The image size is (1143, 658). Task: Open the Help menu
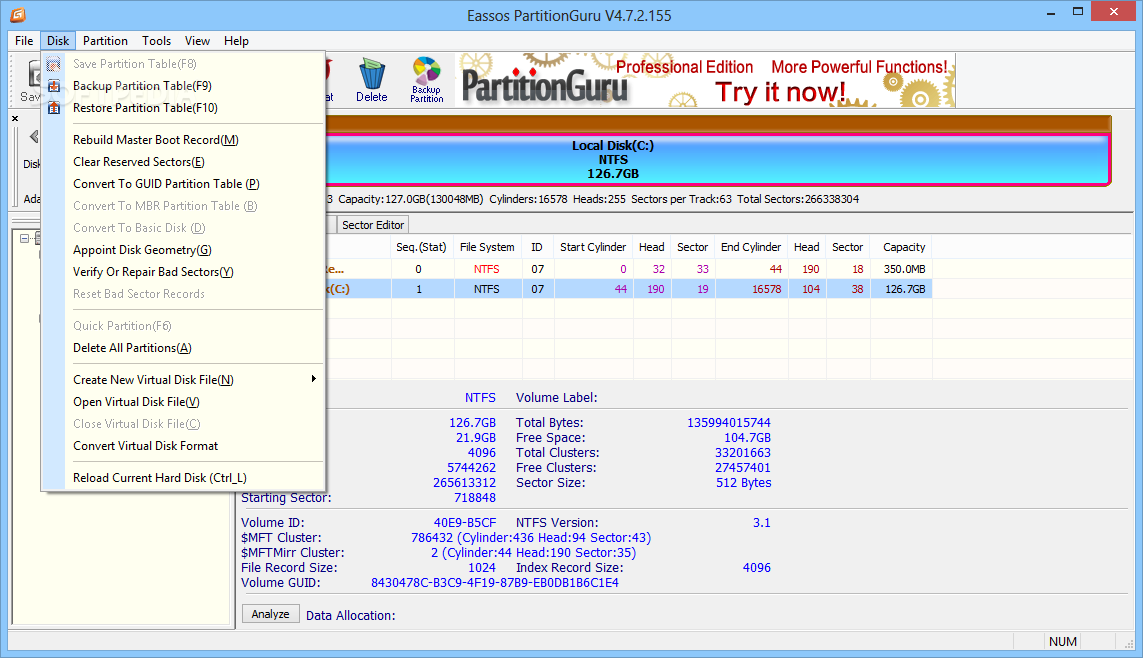(236, 41)
